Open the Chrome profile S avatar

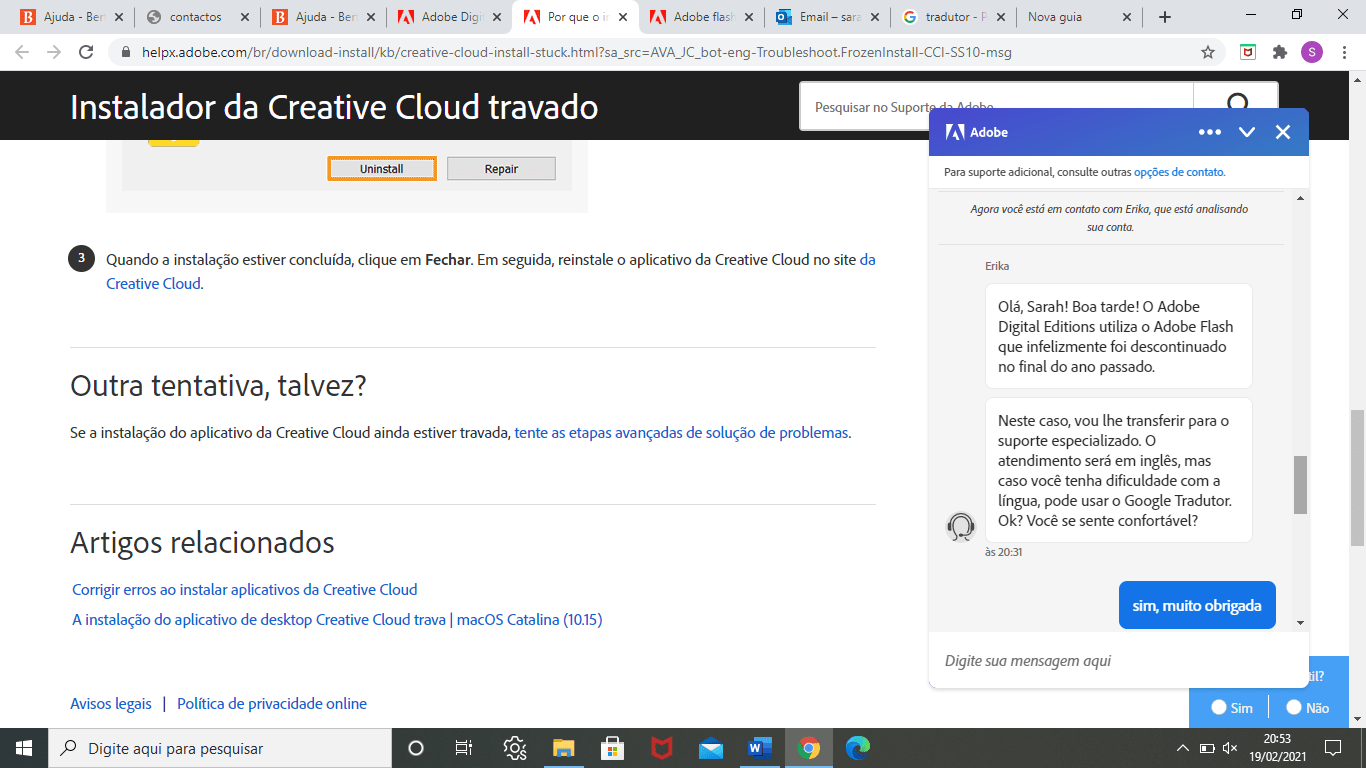(1312, 52)
